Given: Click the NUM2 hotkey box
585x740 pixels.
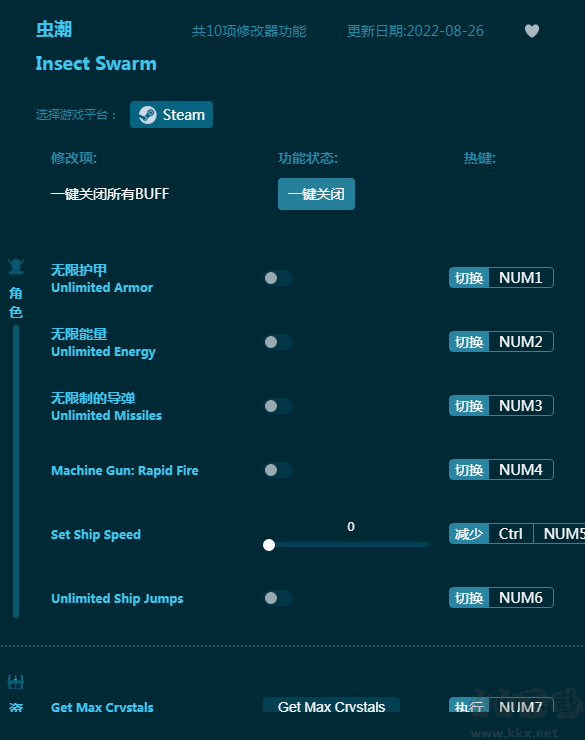Looking at the screenshot, I should (521, 342).
